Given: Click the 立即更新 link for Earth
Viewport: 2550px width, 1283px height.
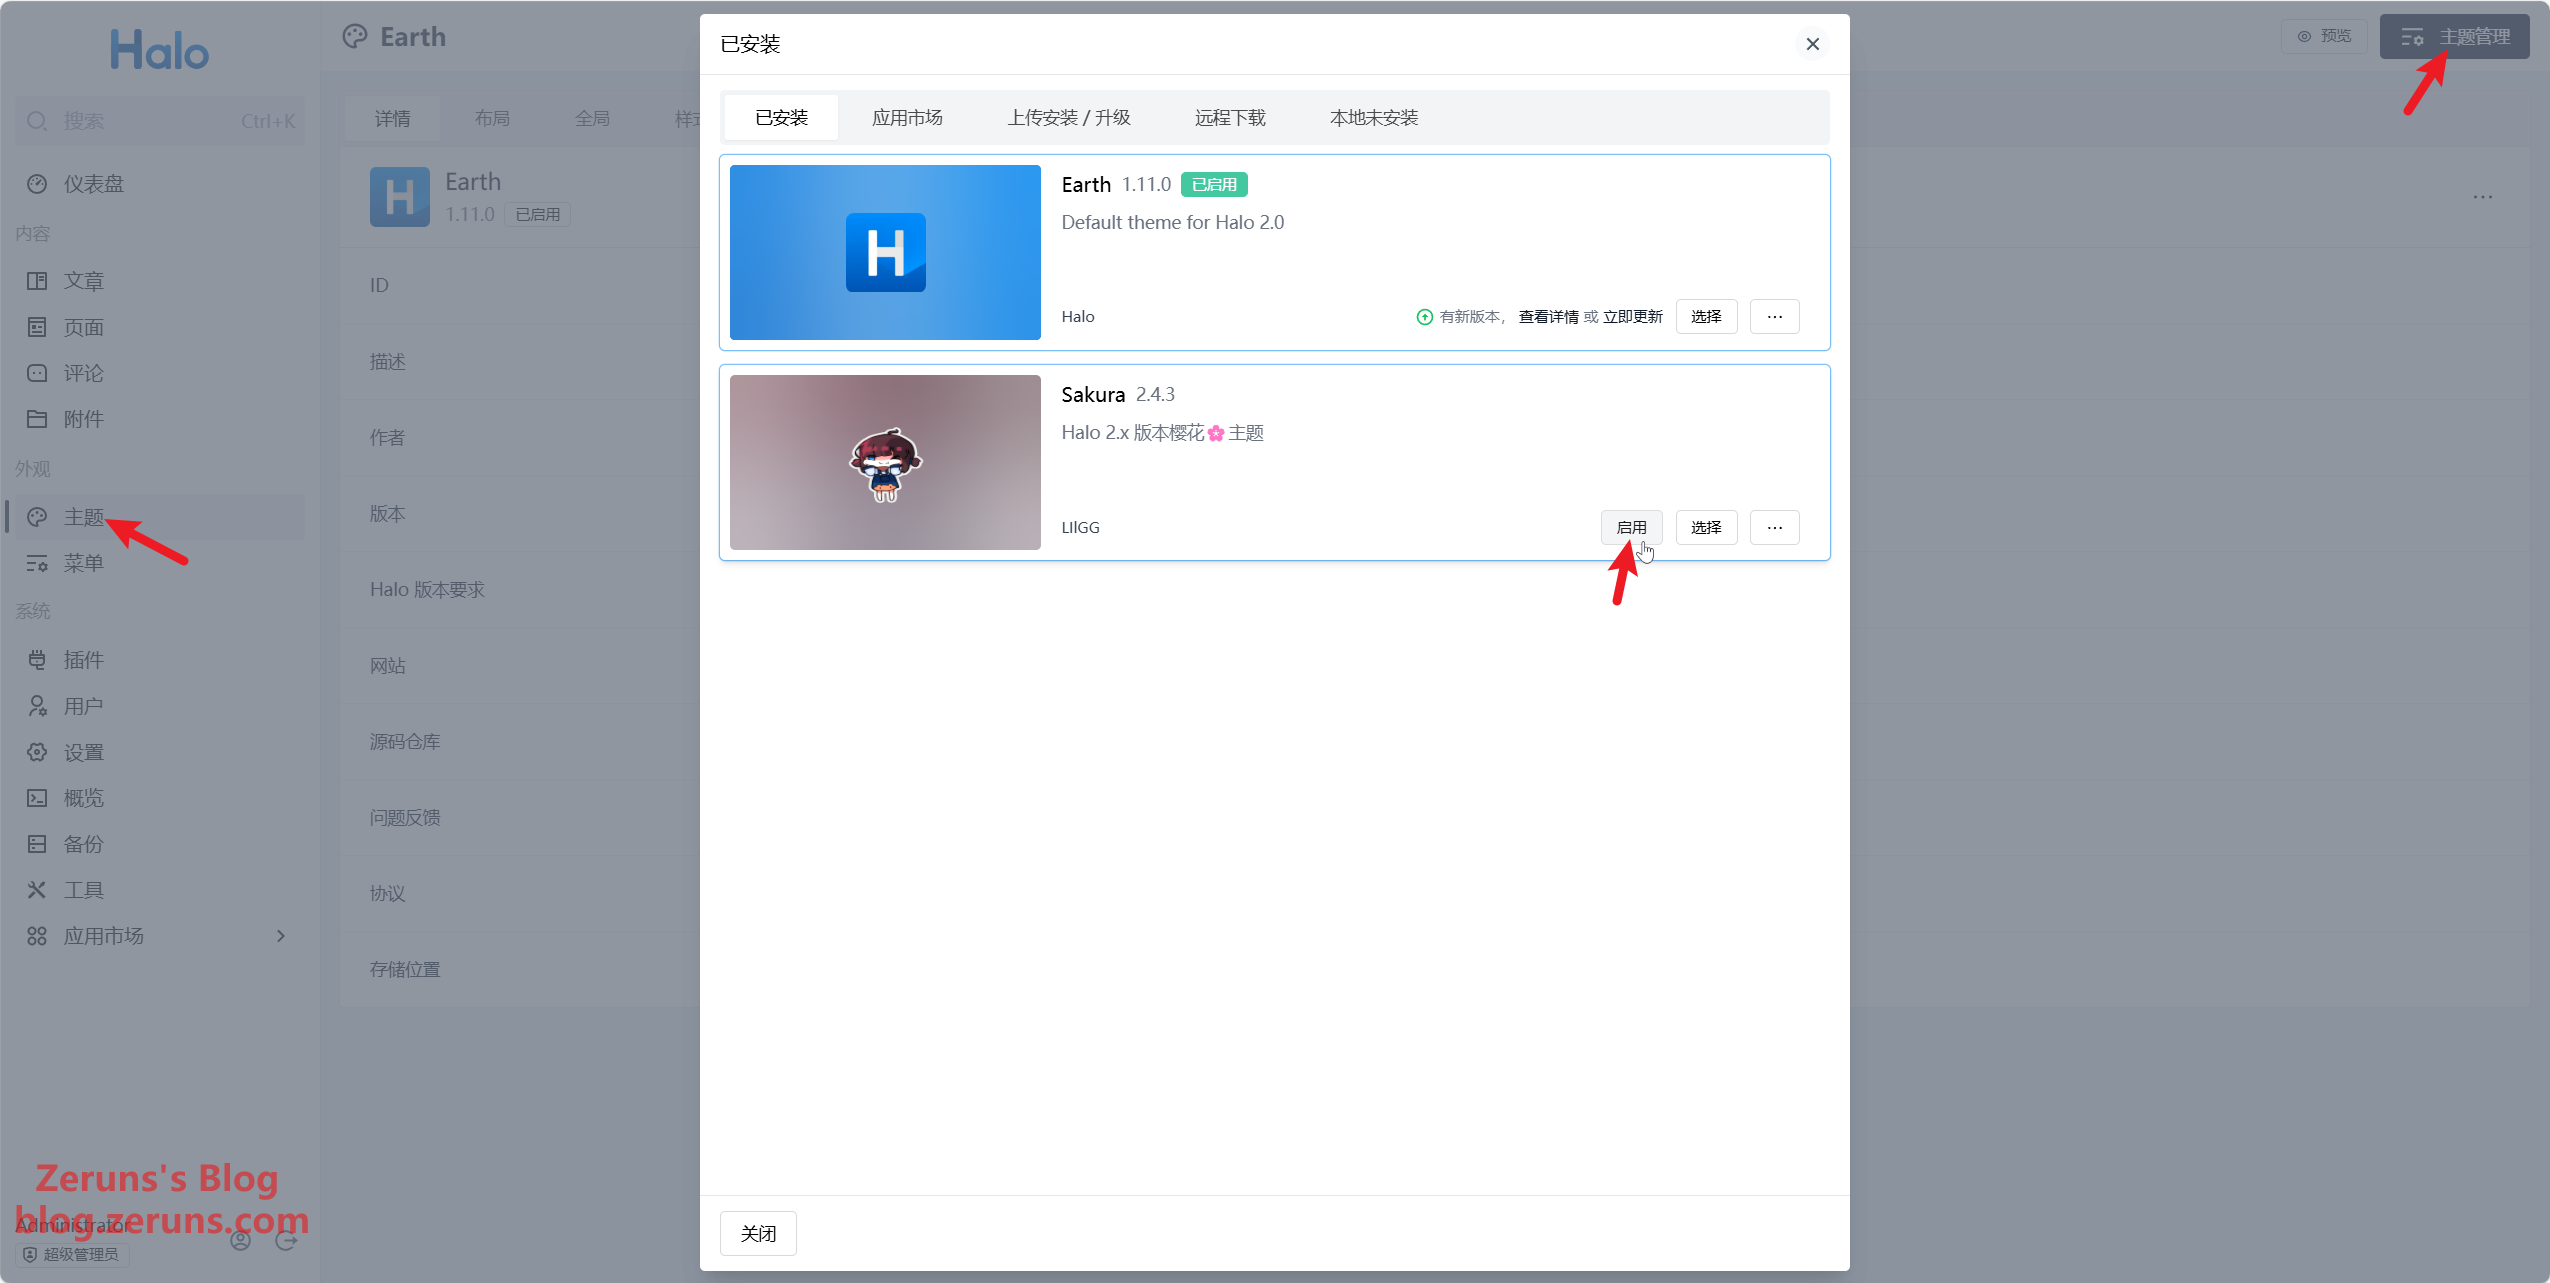Looking at the screenshot, I should click(x=1632, y=317).
